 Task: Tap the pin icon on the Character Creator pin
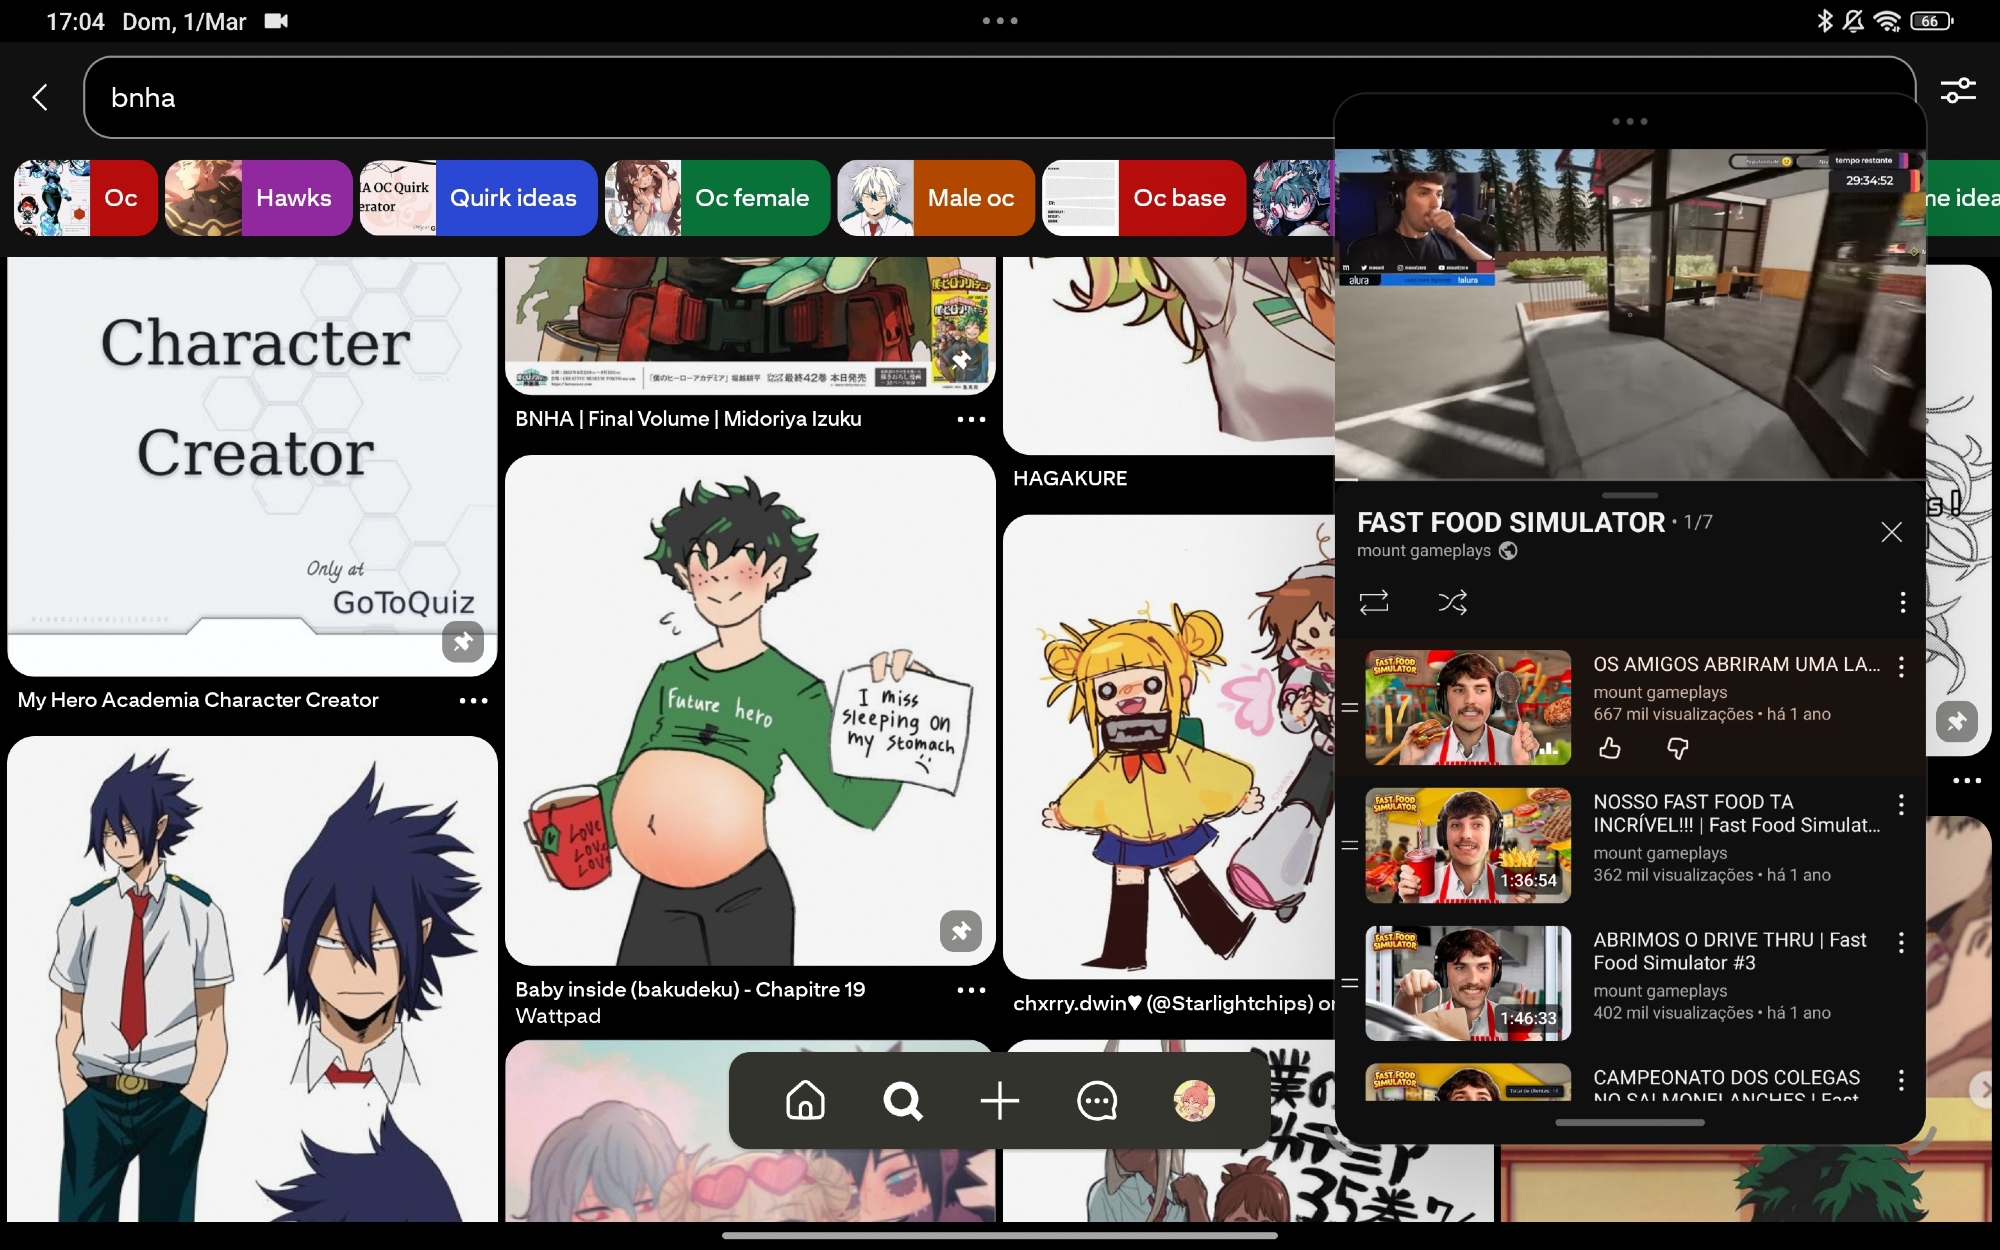tap(462, 642)
